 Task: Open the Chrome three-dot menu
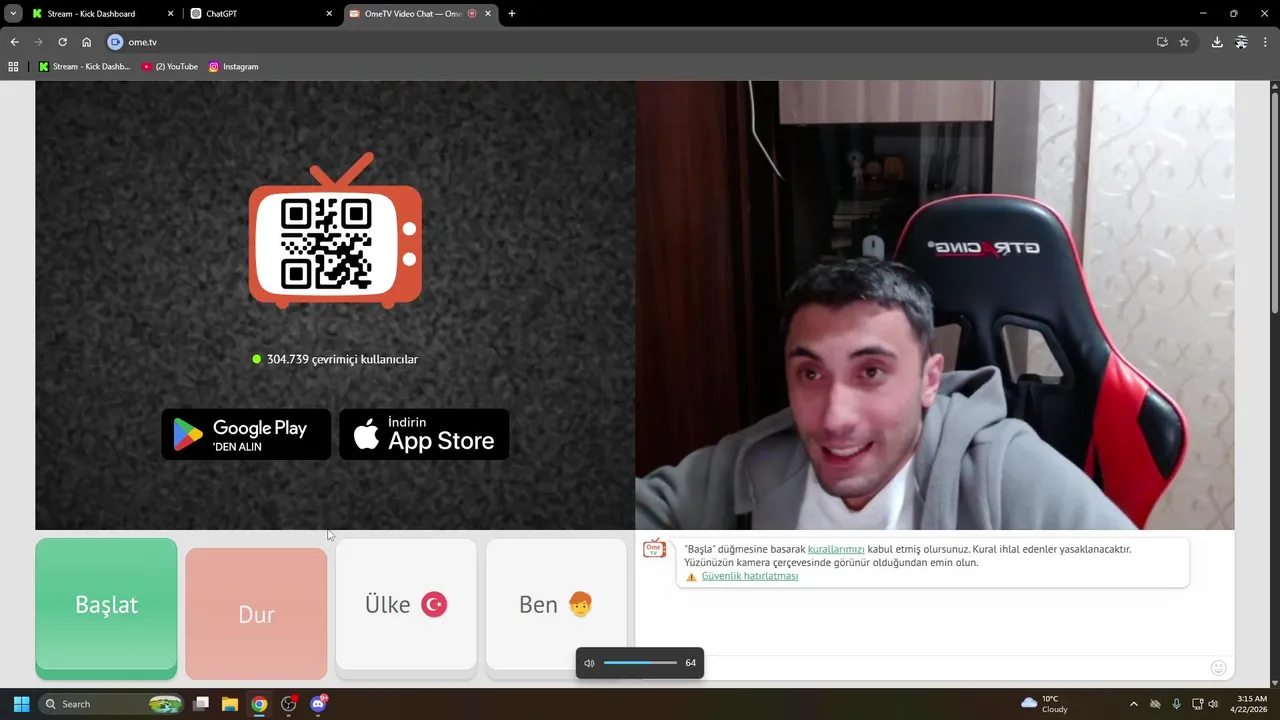point(1265,42)
